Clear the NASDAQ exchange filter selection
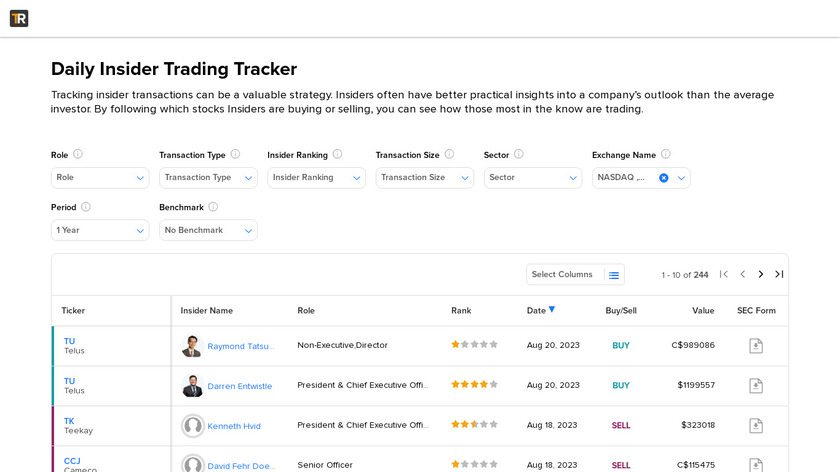The image size is (840, 472). click(663, 178)
